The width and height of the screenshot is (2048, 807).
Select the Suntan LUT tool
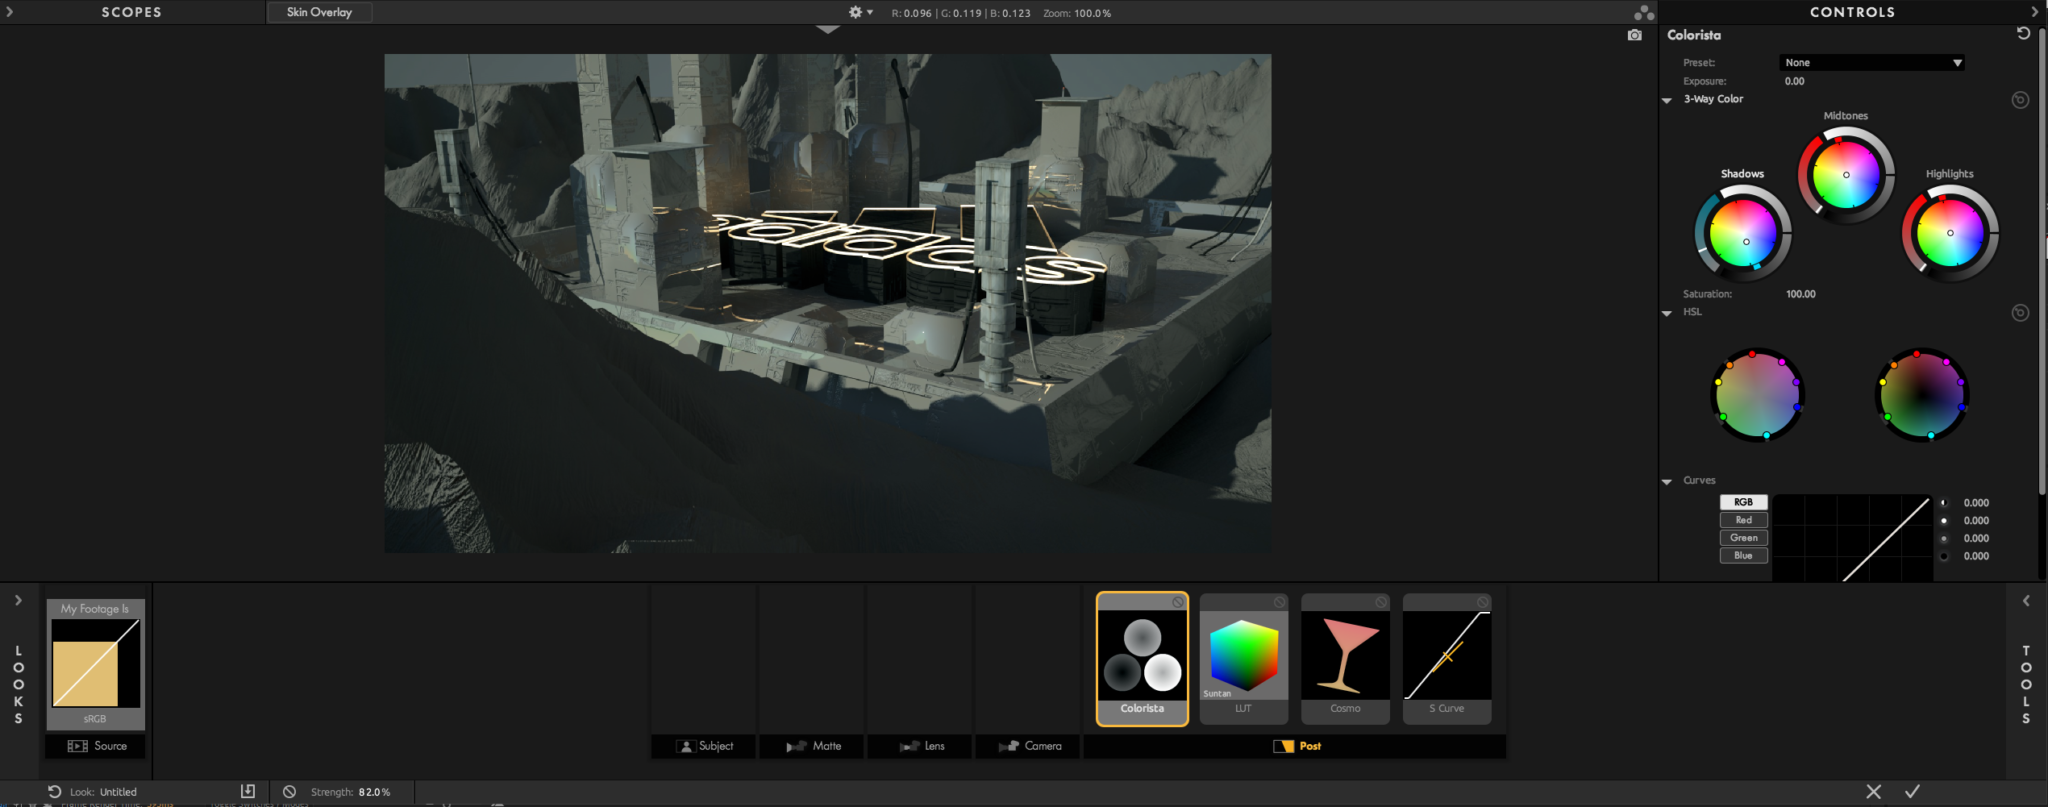(x=1243, y=658)
